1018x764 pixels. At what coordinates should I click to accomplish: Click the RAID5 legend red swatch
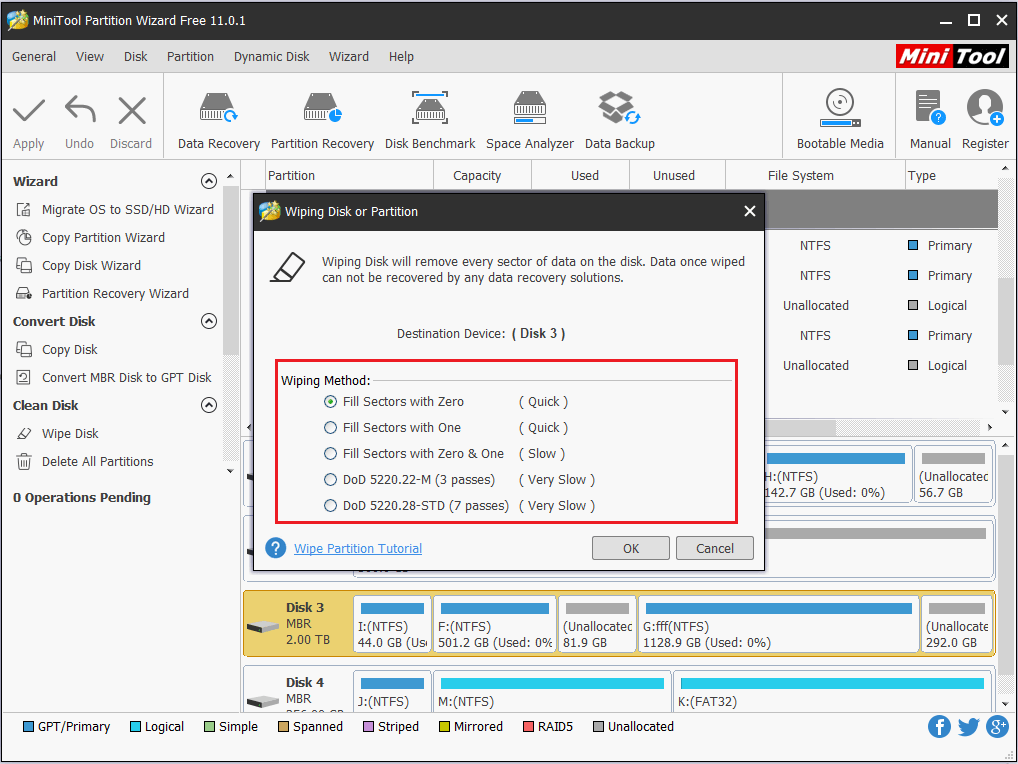(528, 726)
